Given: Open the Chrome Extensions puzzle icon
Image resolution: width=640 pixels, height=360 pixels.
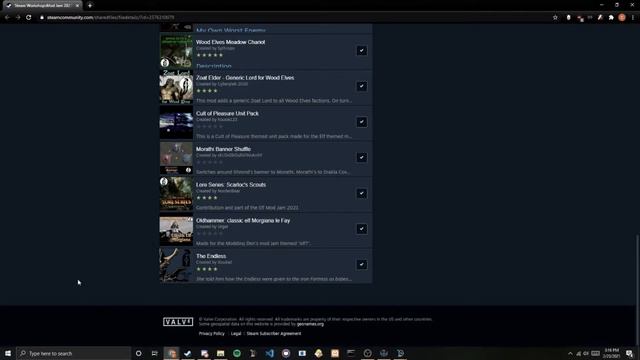Looking at the screenshot, I should click(x=611, y=18).
